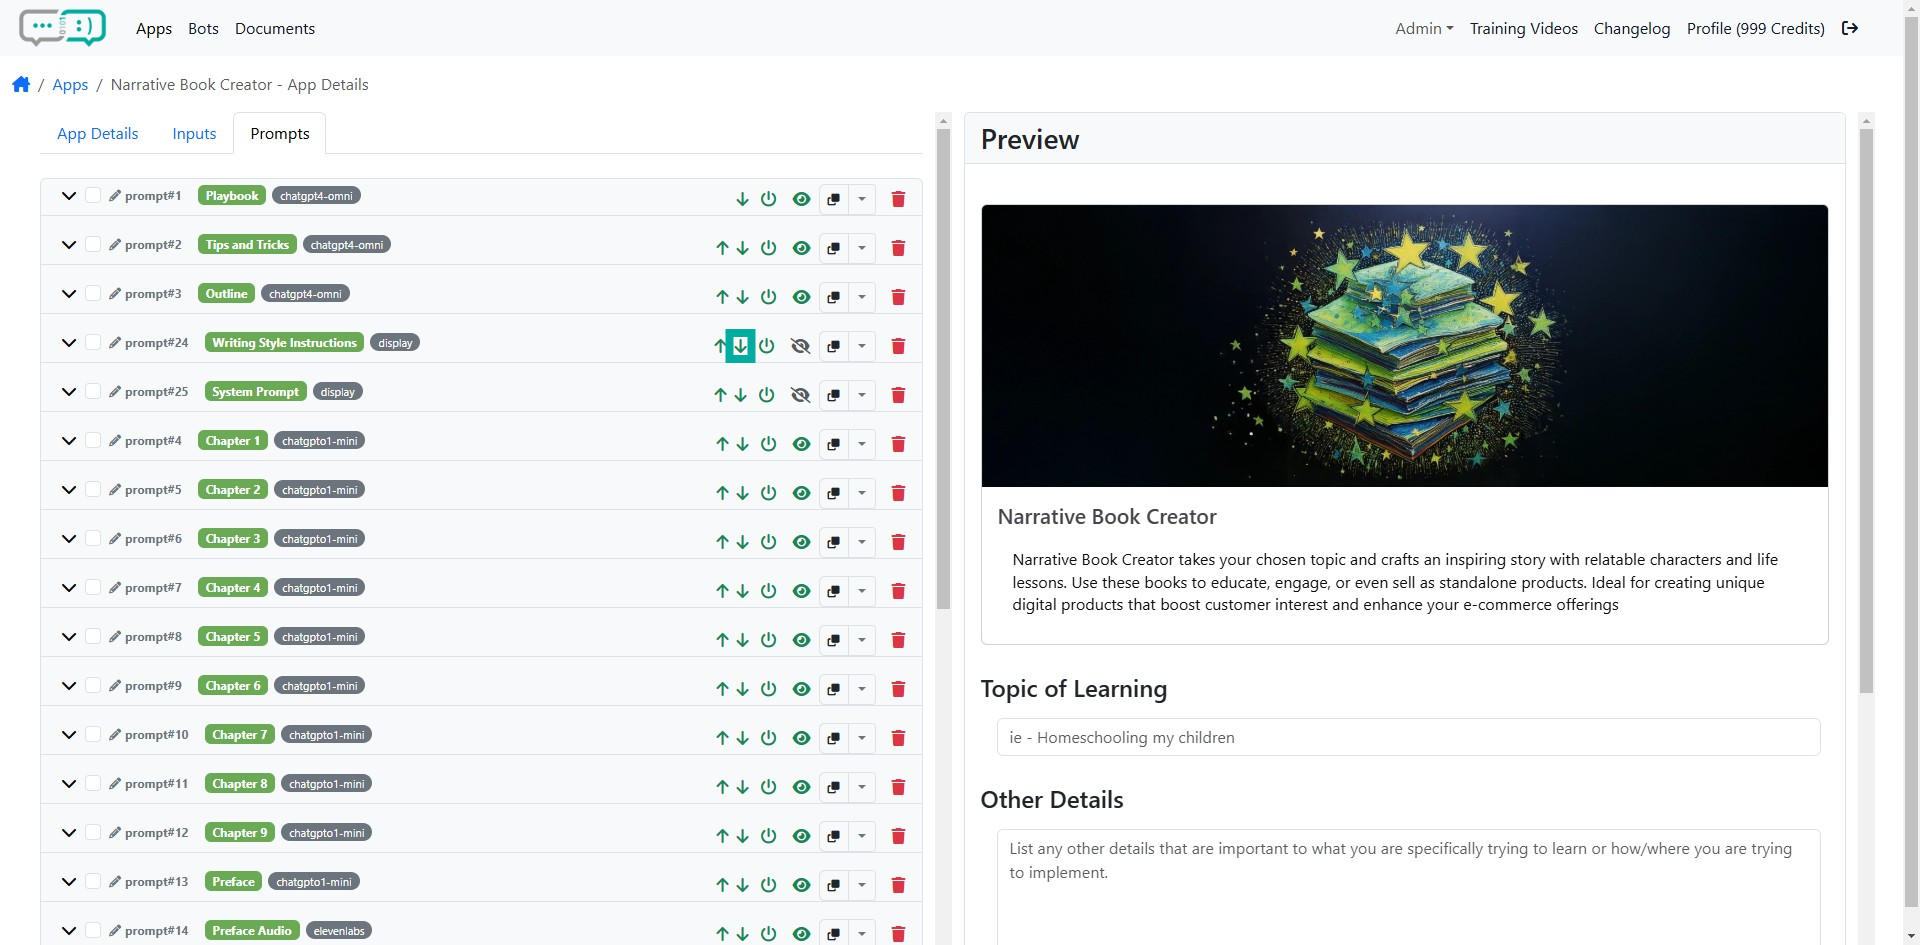Image resolution: width=1920 pixels, height=945 pixels.
Task: Move Writing Style Instructions prompt down
Action: click(x=740, y=346)
